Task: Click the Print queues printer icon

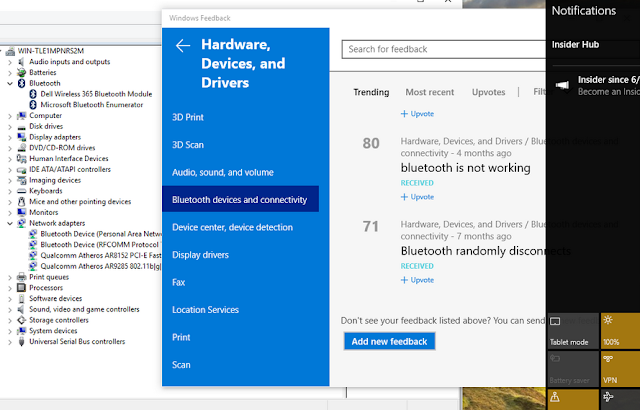Action: [21, 277]
